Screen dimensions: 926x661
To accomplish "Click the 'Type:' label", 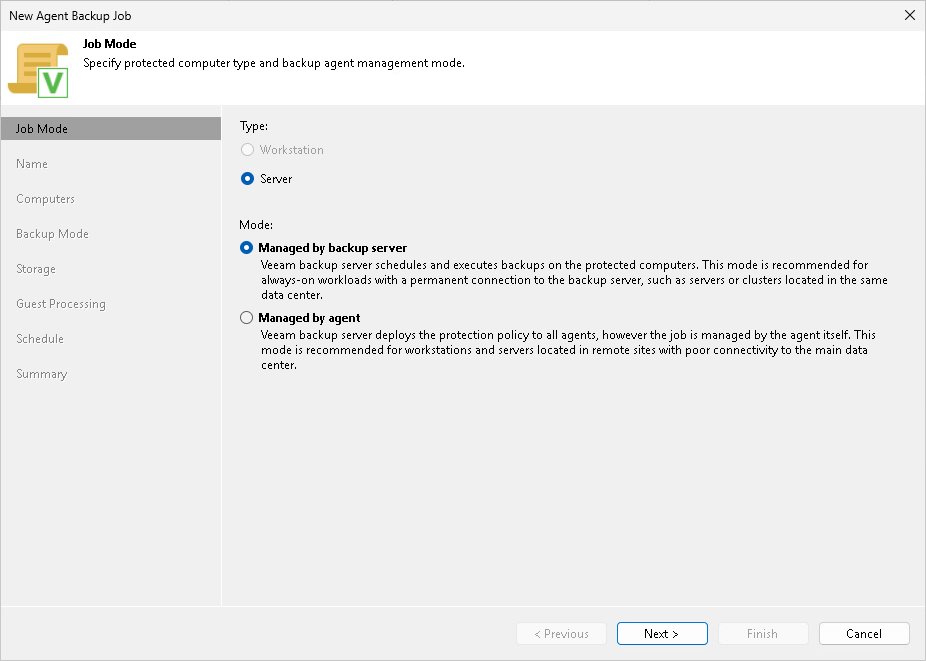I will [254, 126].
